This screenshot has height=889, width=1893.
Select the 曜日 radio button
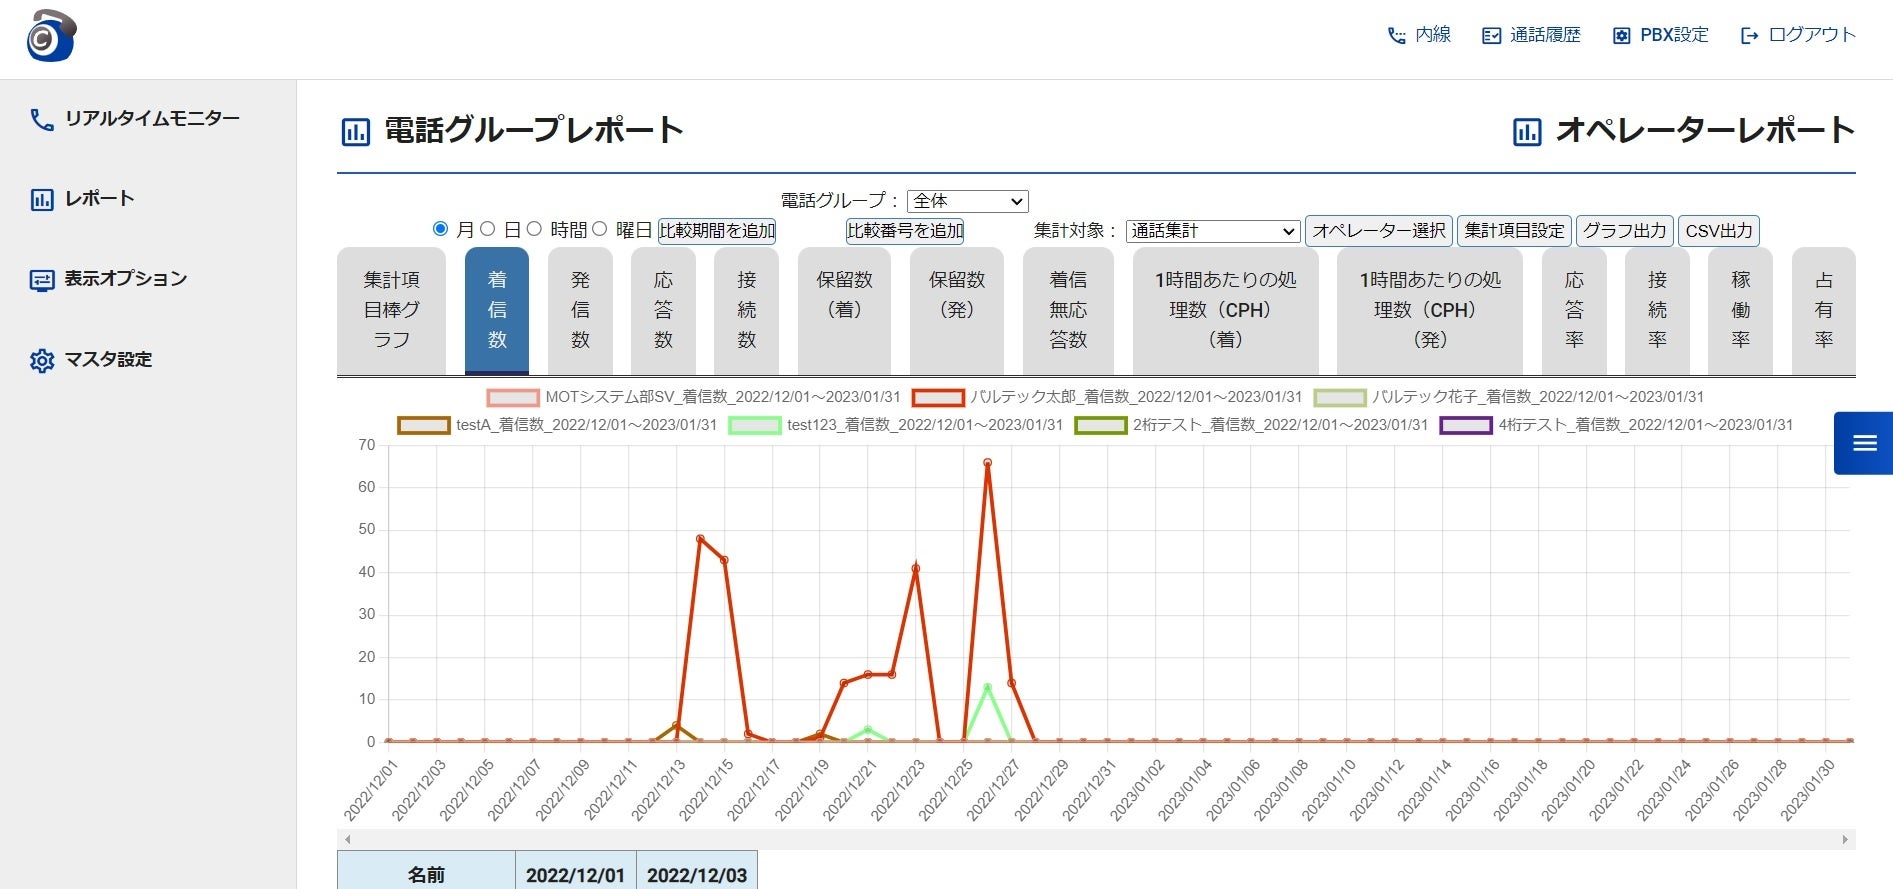click(599, 229)
